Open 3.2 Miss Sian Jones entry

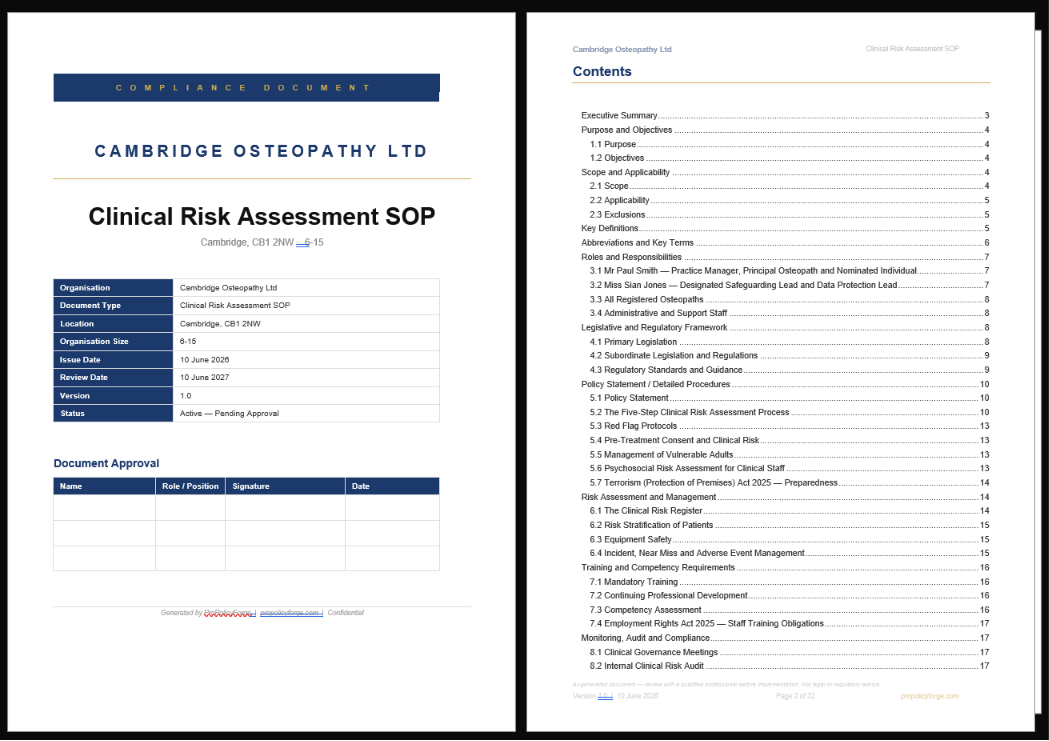(x=789, y=285)
